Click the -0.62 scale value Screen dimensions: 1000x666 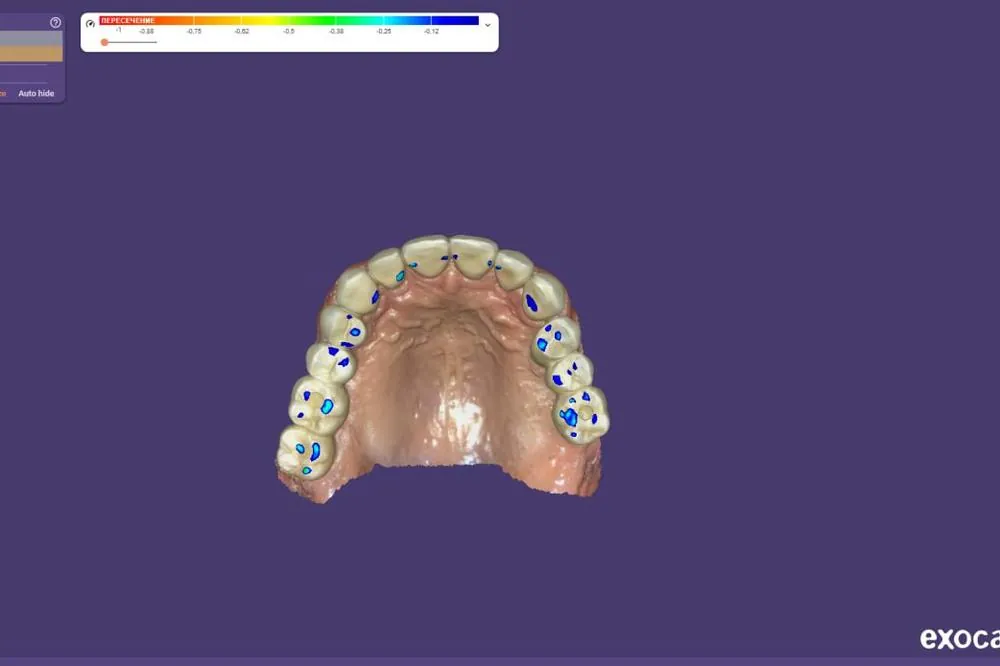[242, 31]
